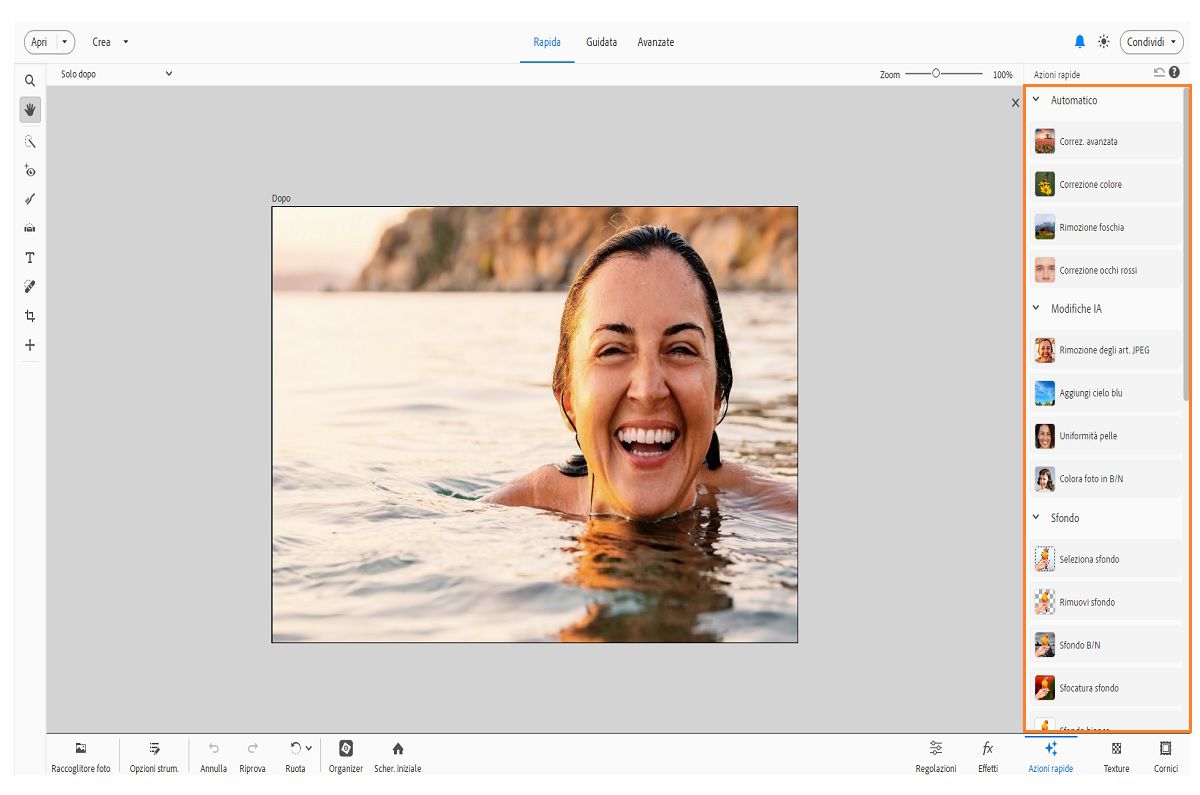Viewport: 1200px width, 795px height.
Task: Collapse the Modifiche IA section
Action: 1036,309
